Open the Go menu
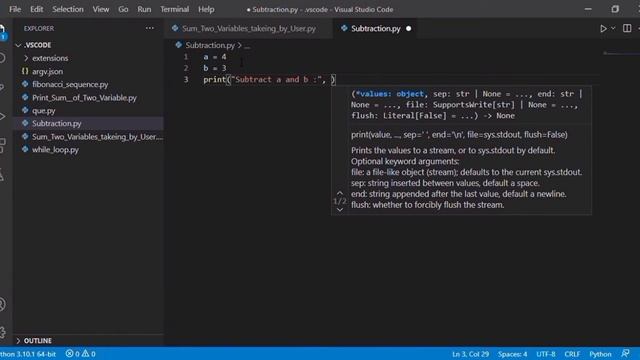The image size is (640, 360). (123, 9)
